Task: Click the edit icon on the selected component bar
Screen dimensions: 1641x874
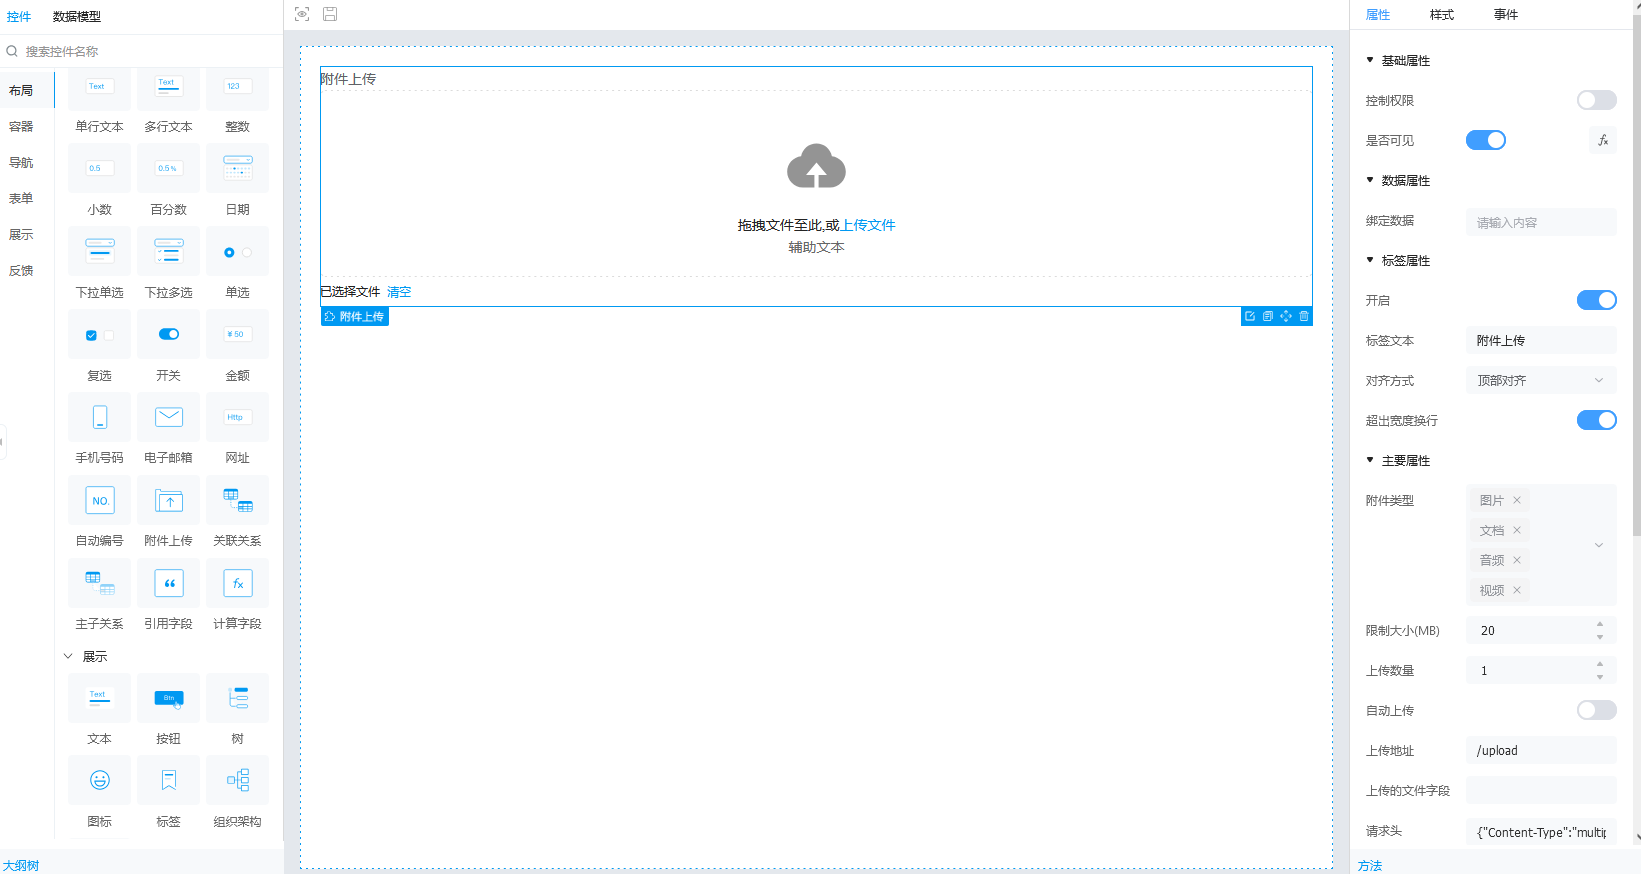Action: (1250, 316)
